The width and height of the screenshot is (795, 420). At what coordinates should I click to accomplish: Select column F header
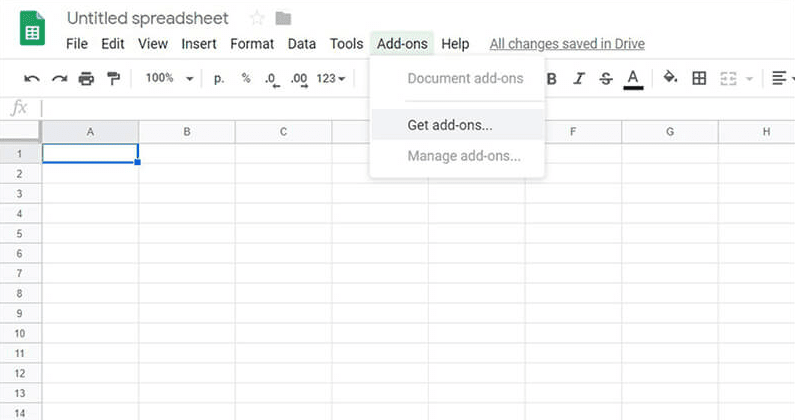coord(573,132)
